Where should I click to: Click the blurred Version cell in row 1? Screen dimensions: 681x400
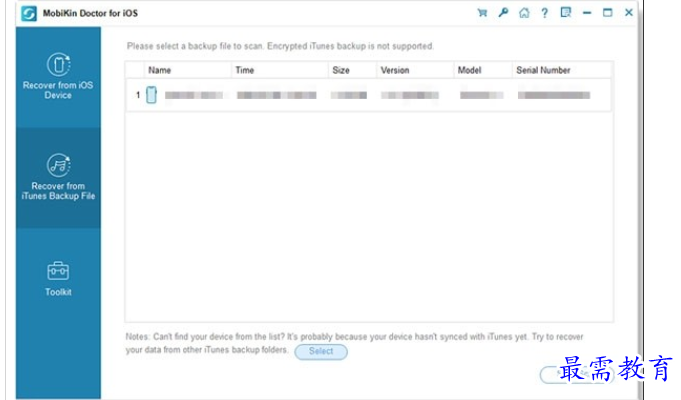(410, 95)
